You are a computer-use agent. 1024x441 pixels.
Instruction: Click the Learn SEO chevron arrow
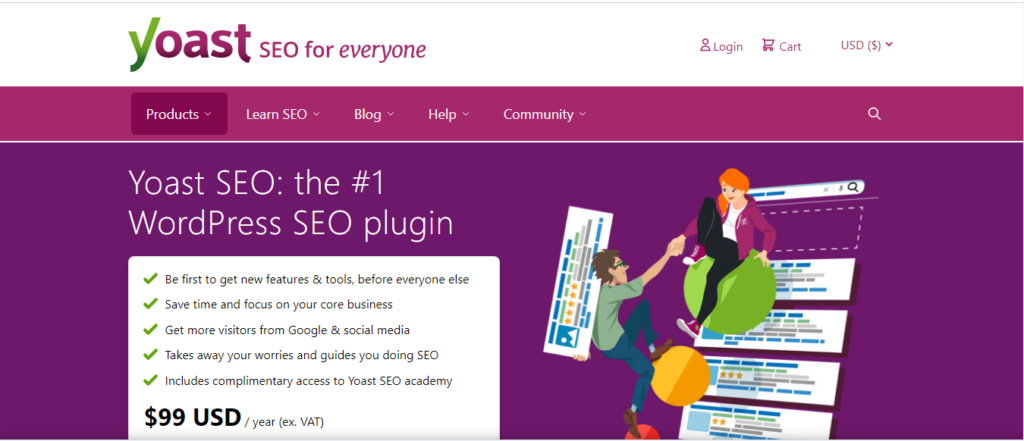tap(316, 114)
